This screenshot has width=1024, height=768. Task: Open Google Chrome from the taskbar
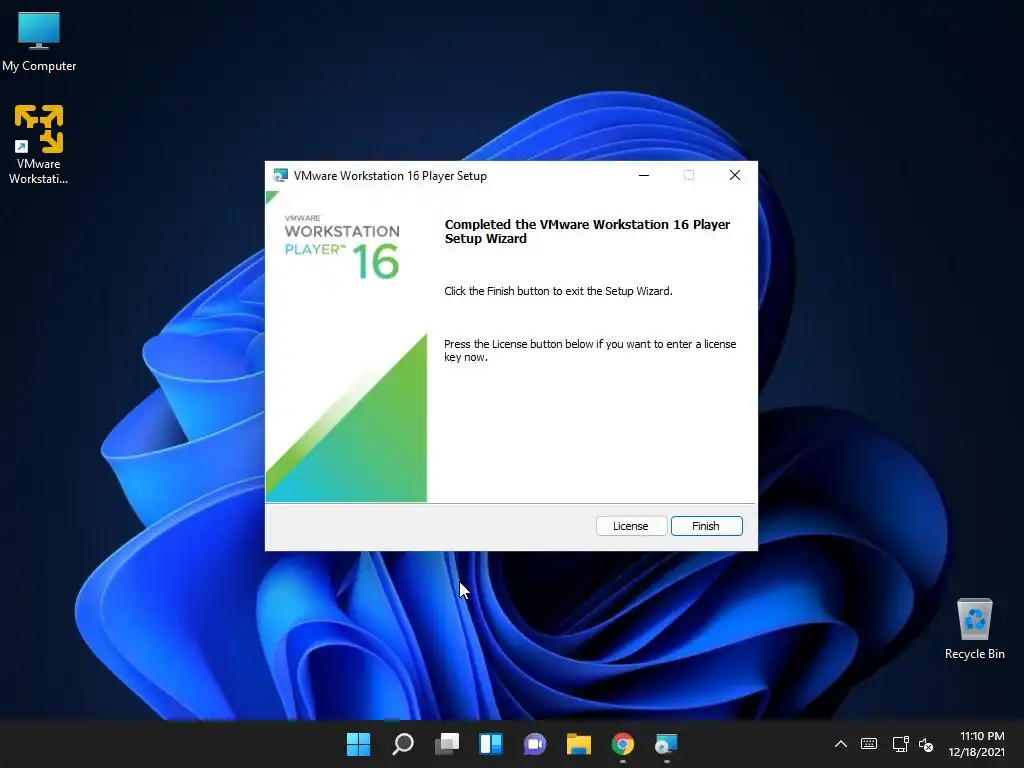(x=623, y=744)
